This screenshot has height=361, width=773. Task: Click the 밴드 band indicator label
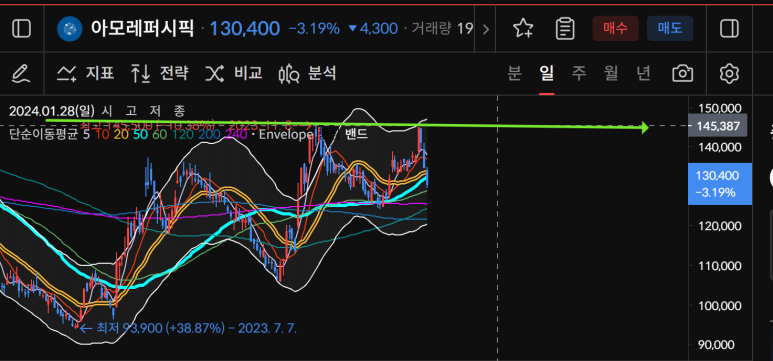pyautogui.click(x=355, y=134)
